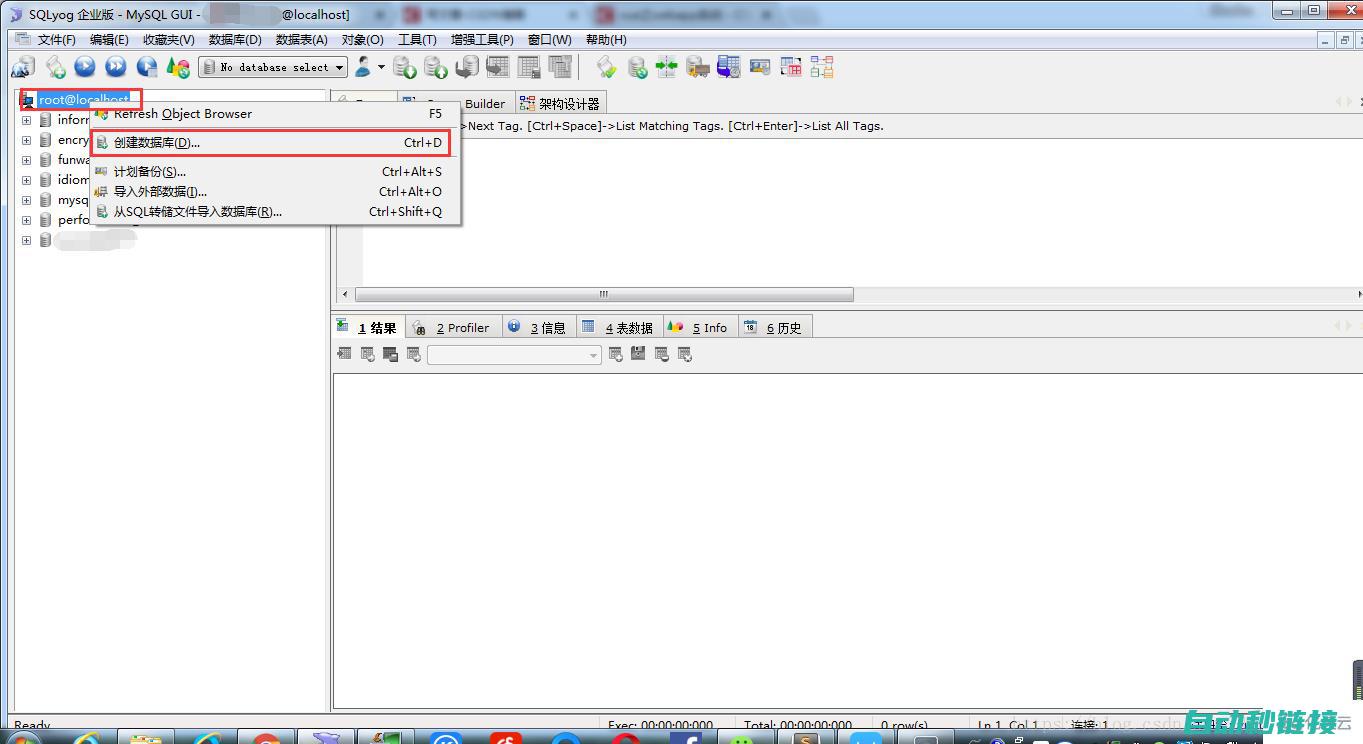
Task: Click table-plus icon right of result dropdown
Action: click(x=616, y=354)
